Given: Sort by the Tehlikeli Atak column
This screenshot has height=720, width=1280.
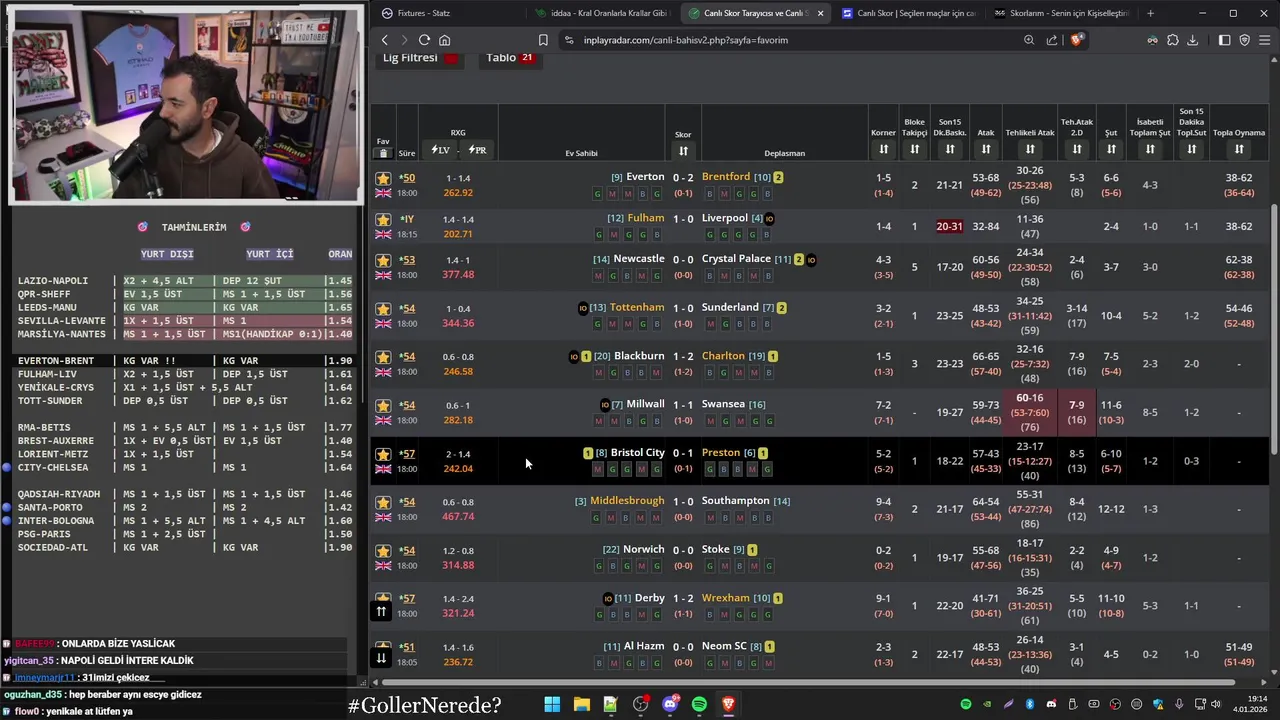Looking at the screenshot, I should pos(1030,149).
